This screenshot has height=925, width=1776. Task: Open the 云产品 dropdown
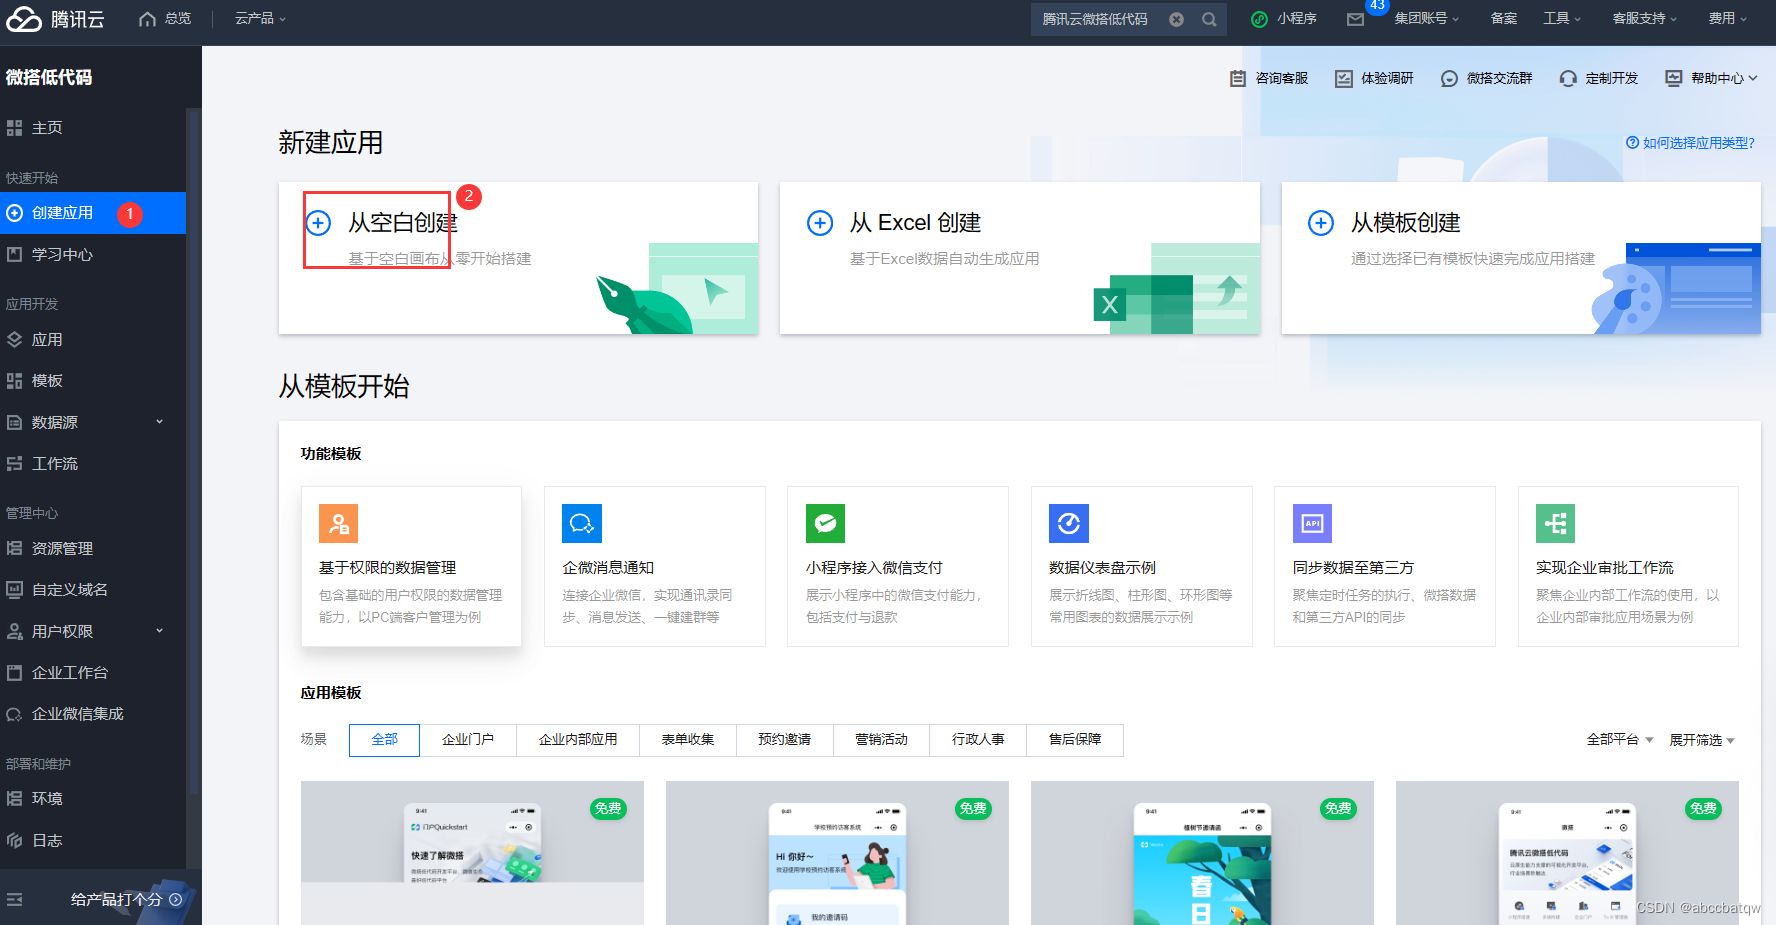261,19
